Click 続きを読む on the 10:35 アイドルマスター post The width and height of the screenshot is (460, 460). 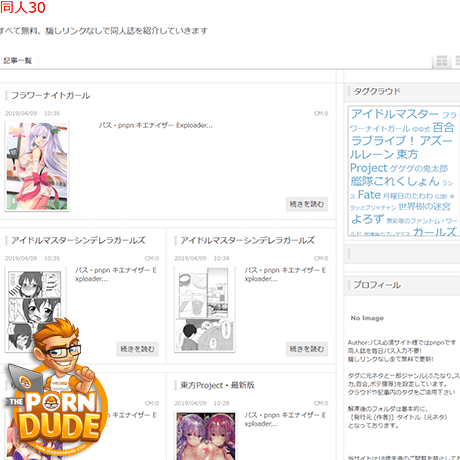(137, 349)
